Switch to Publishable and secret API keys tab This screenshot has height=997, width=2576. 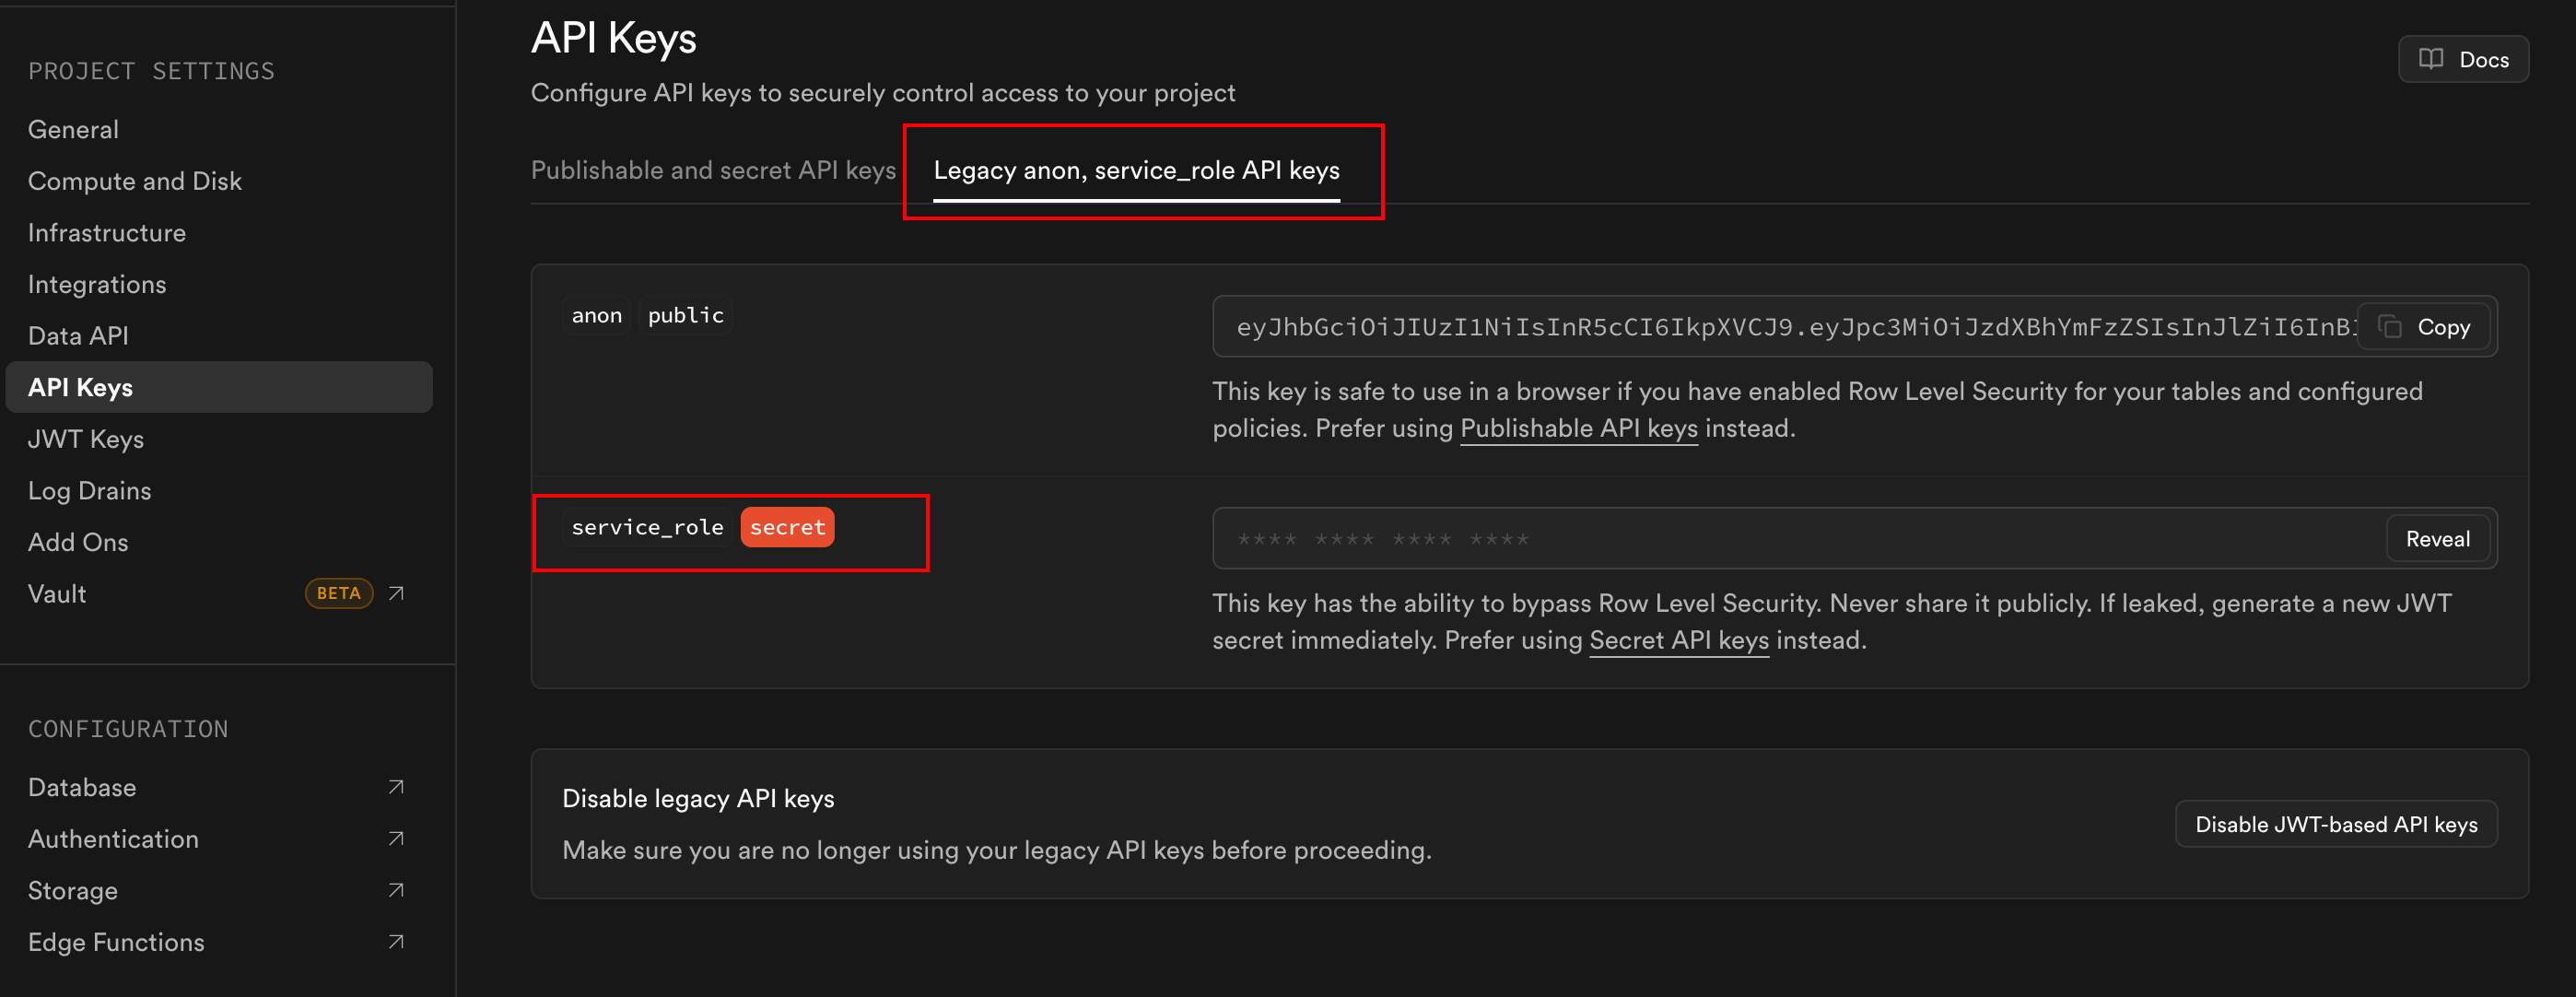click(x=713, y=170)
